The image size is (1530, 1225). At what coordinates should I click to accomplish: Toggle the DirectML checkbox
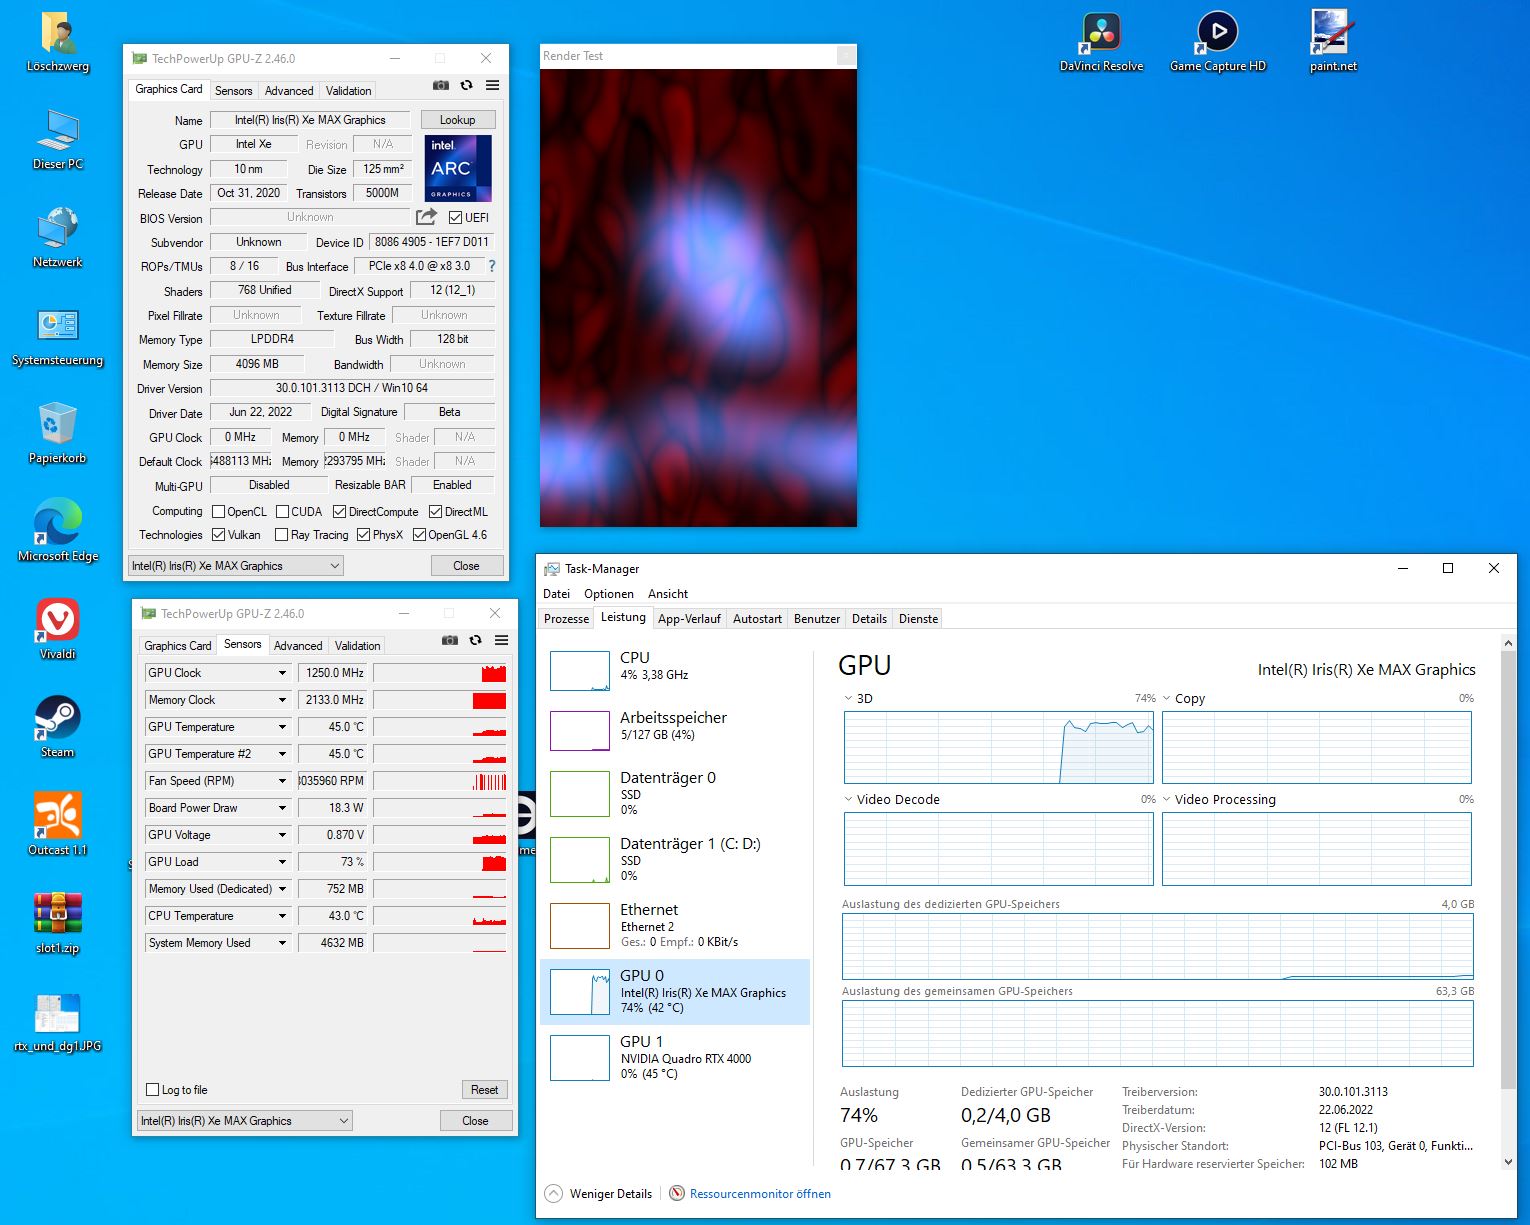435,512
